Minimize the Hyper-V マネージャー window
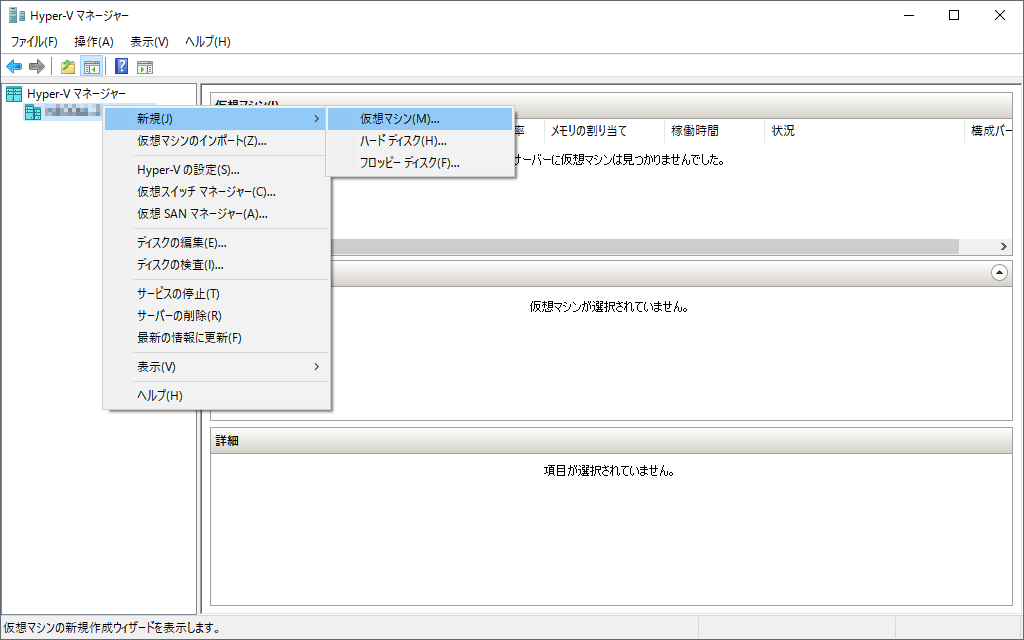 (x=908, y=15)
